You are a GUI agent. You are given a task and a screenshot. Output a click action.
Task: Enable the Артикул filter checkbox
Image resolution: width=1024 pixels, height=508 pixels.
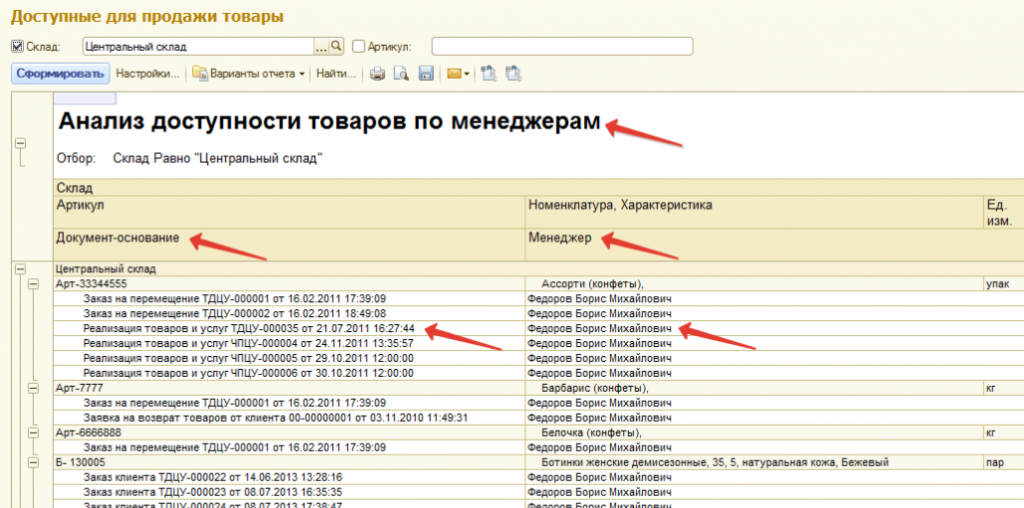[x=359, y=46]
